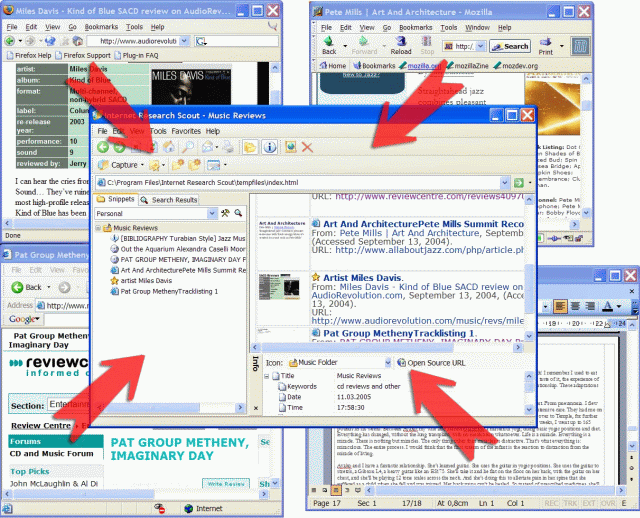Collapse the Music Reviews folder tree node
Viewport: 640px width, 518px height.
click(x=98, y=228)
